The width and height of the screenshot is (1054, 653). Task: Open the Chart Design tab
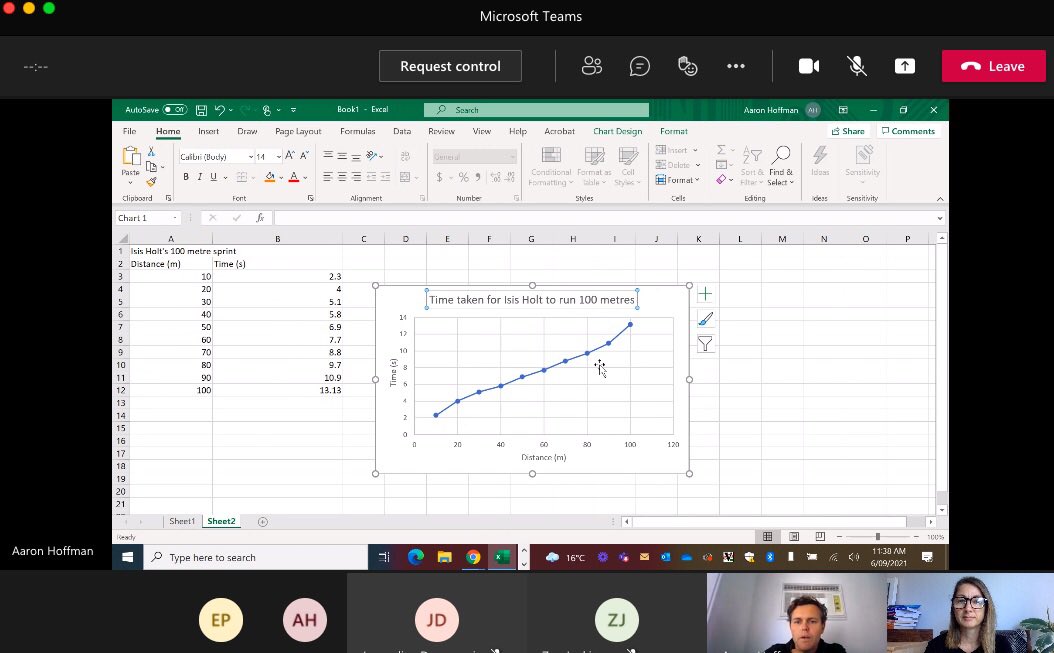click(x=617, y=131)
